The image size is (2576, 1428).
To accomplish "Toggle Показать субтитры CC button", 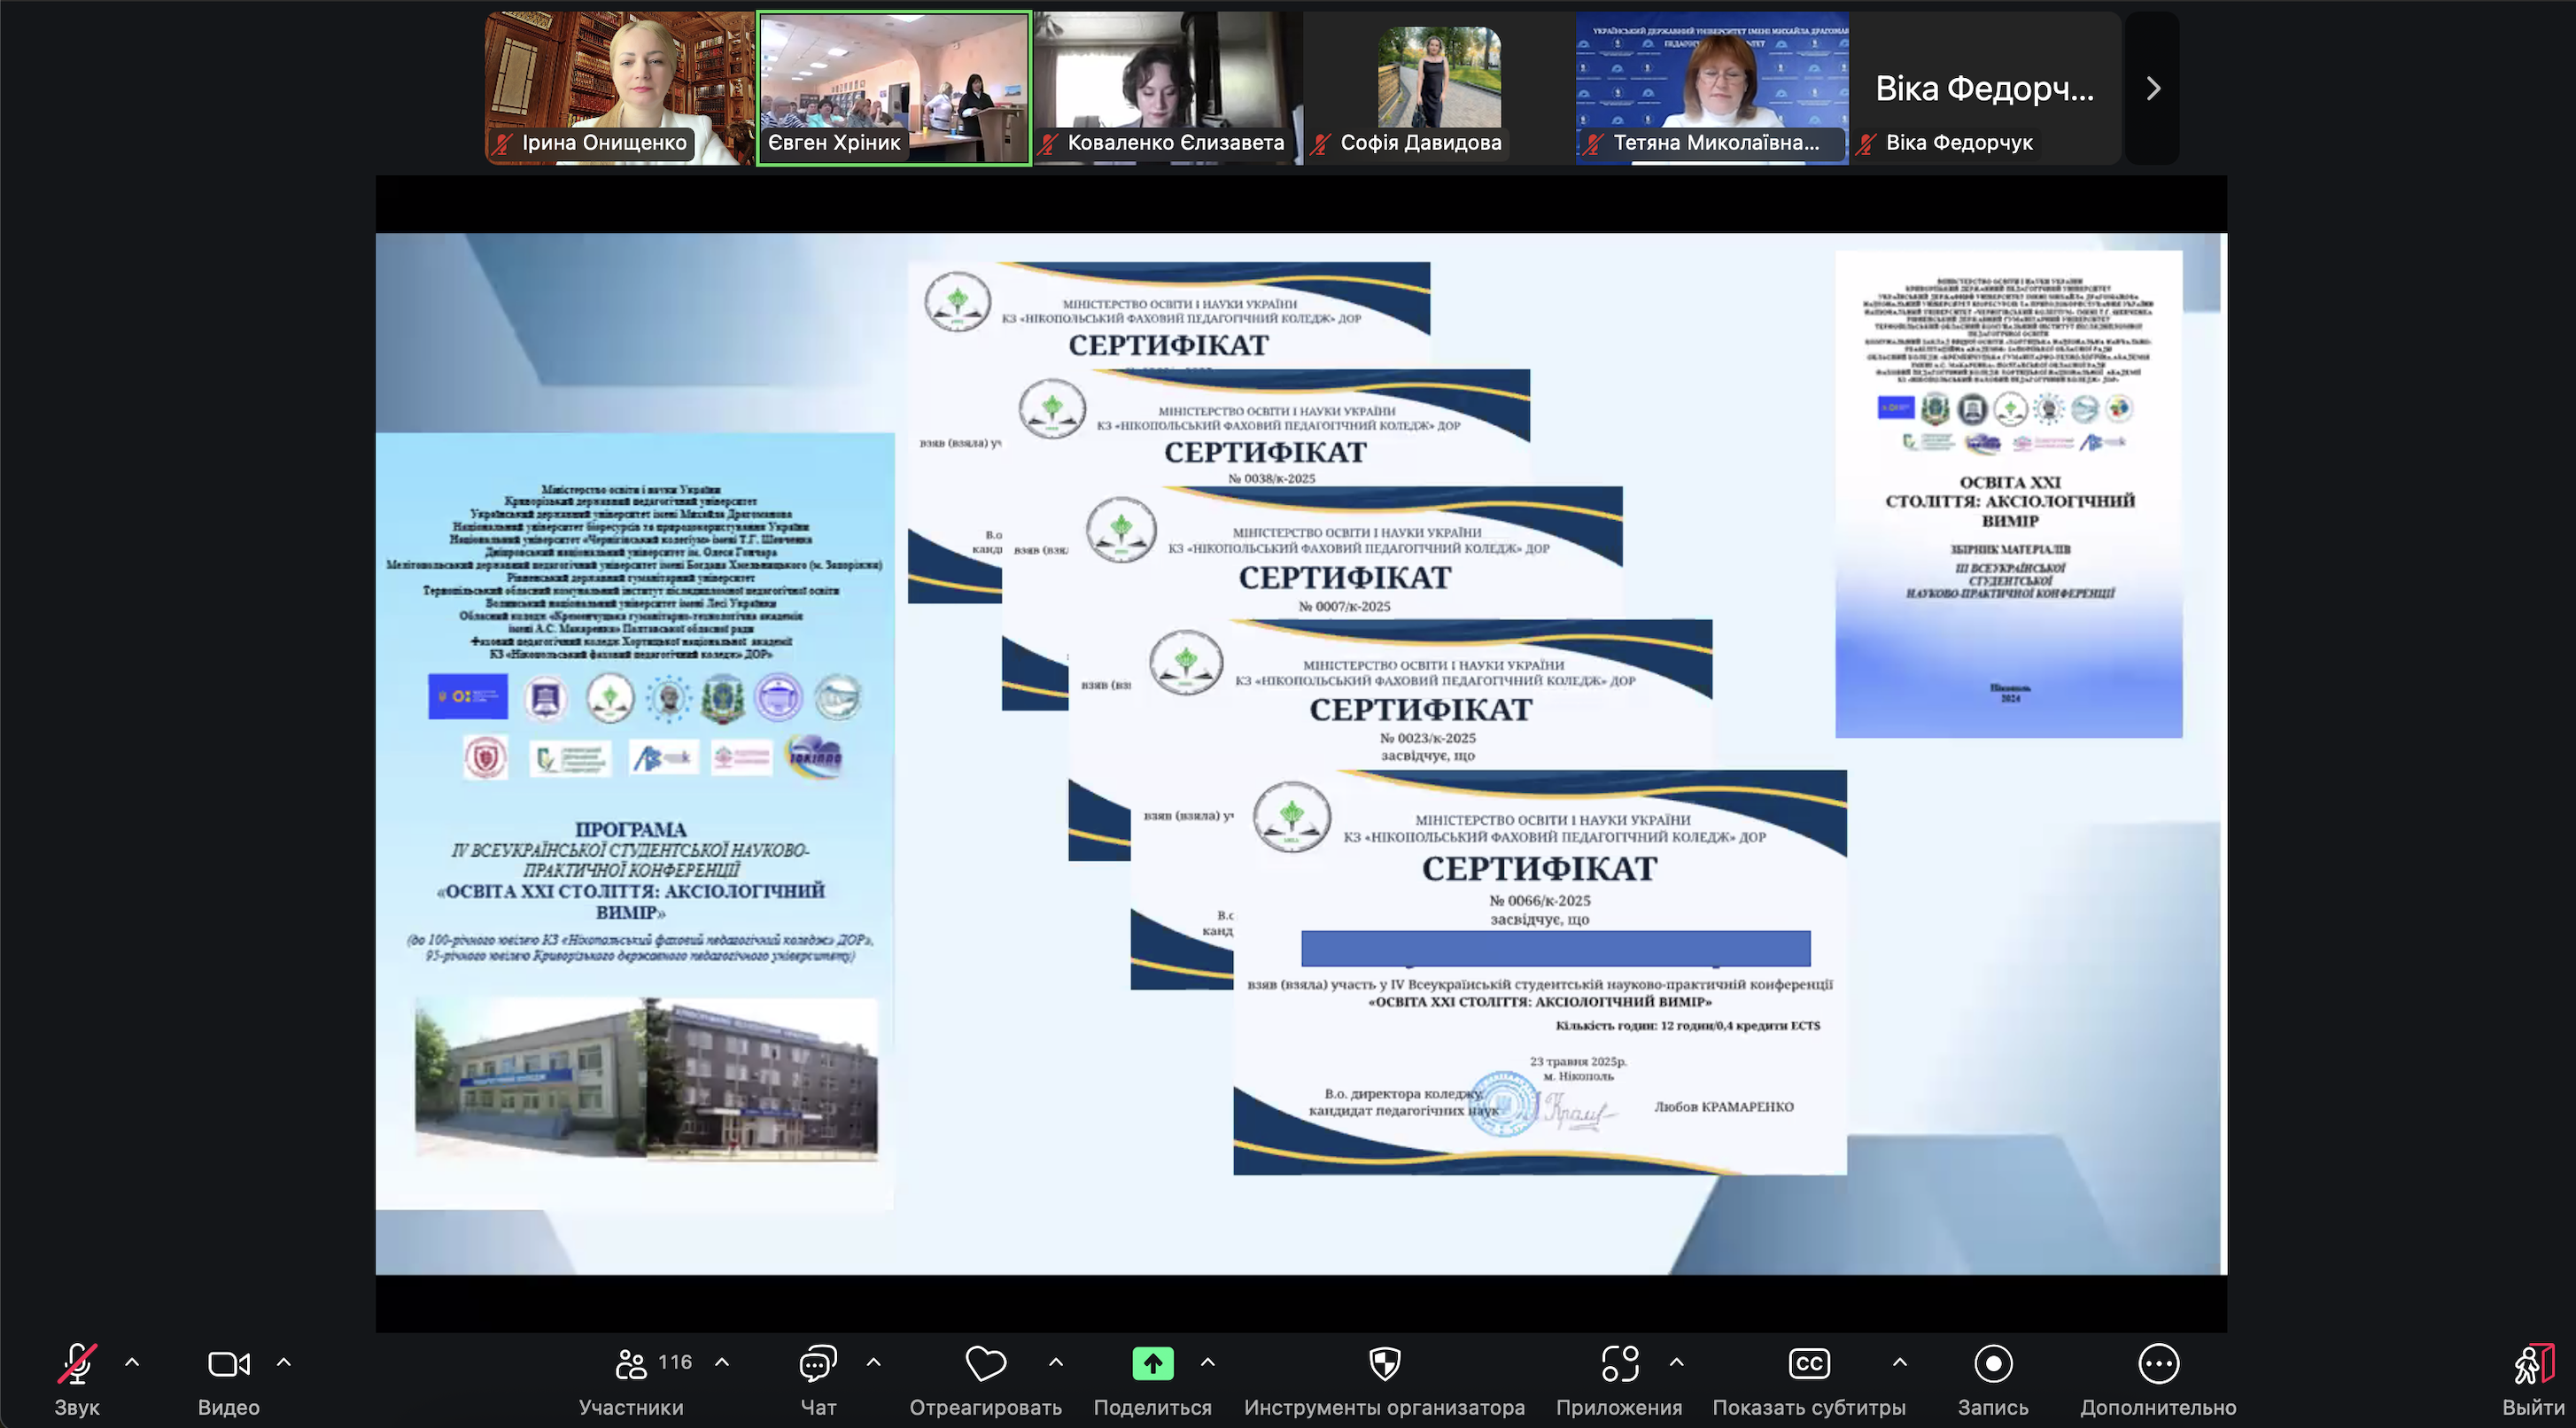I will tap(1809, 1364).
